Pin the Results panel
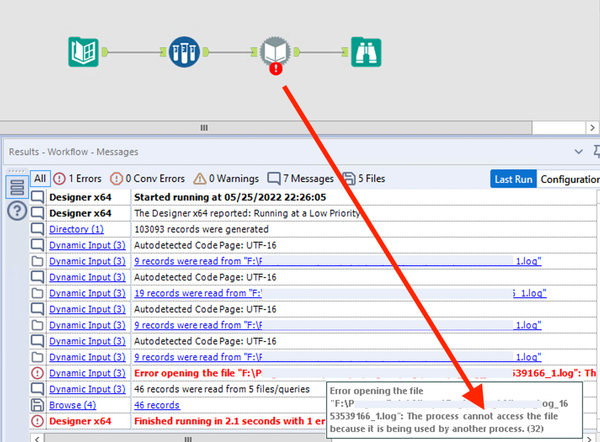Viewport: 600px width, 442px height. point(596,151)
